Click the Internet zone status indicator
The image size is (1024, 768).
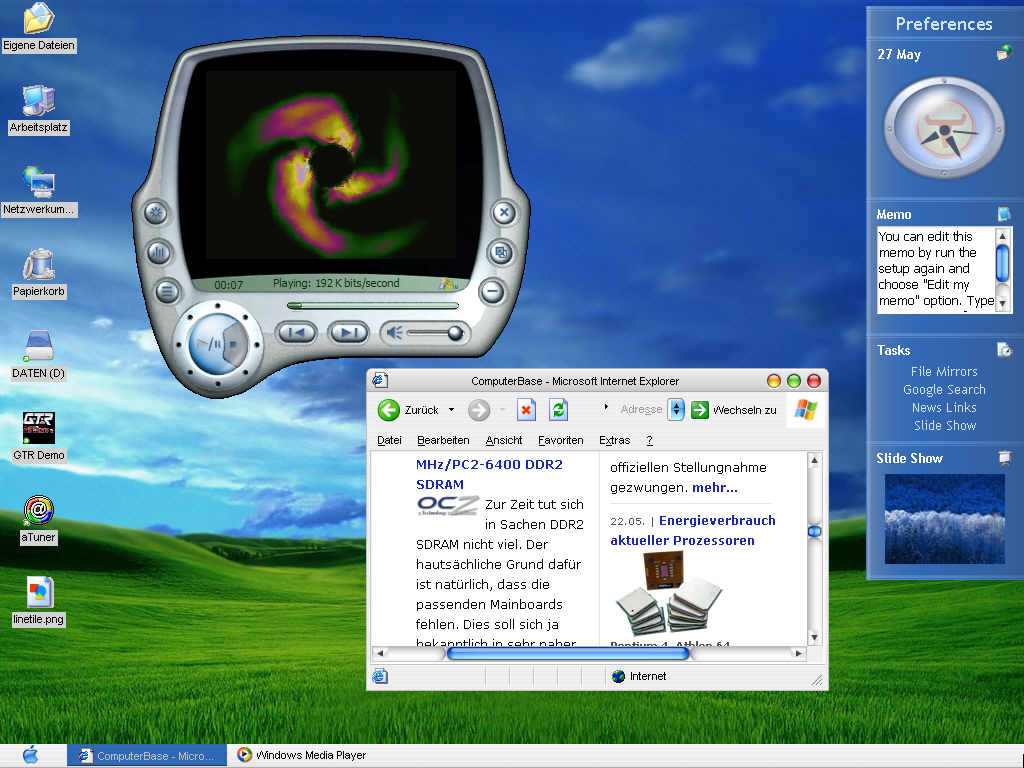click(639, 677)
